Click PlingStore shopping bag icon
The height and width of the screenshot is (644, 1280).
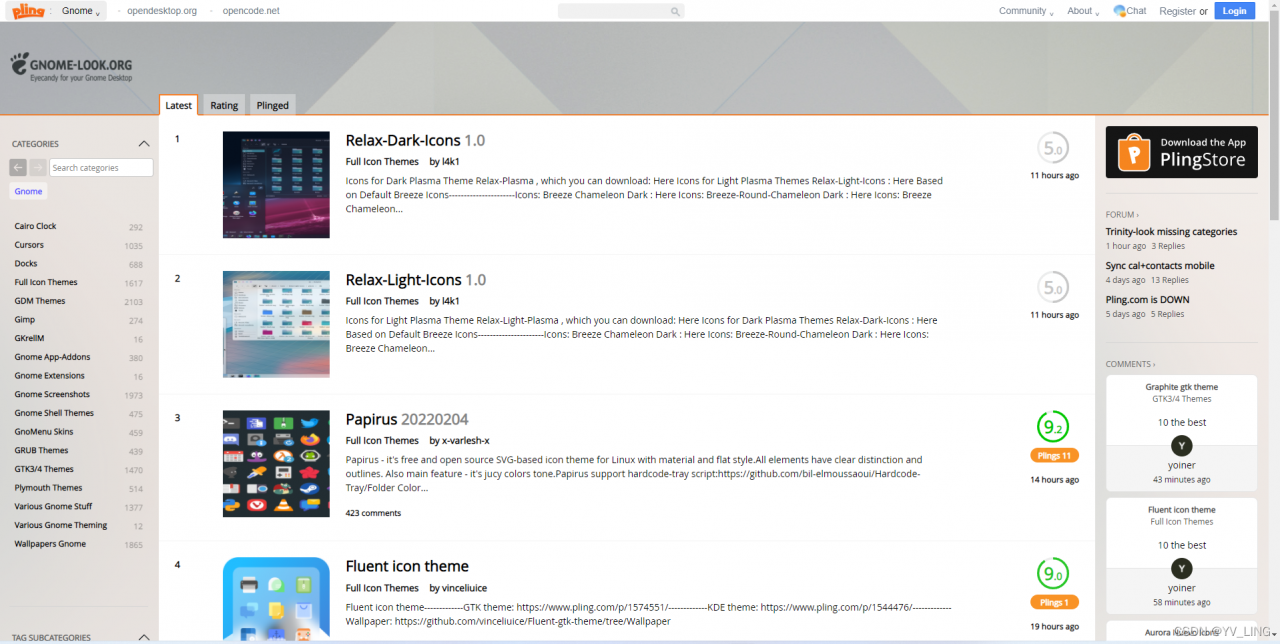1135,152
